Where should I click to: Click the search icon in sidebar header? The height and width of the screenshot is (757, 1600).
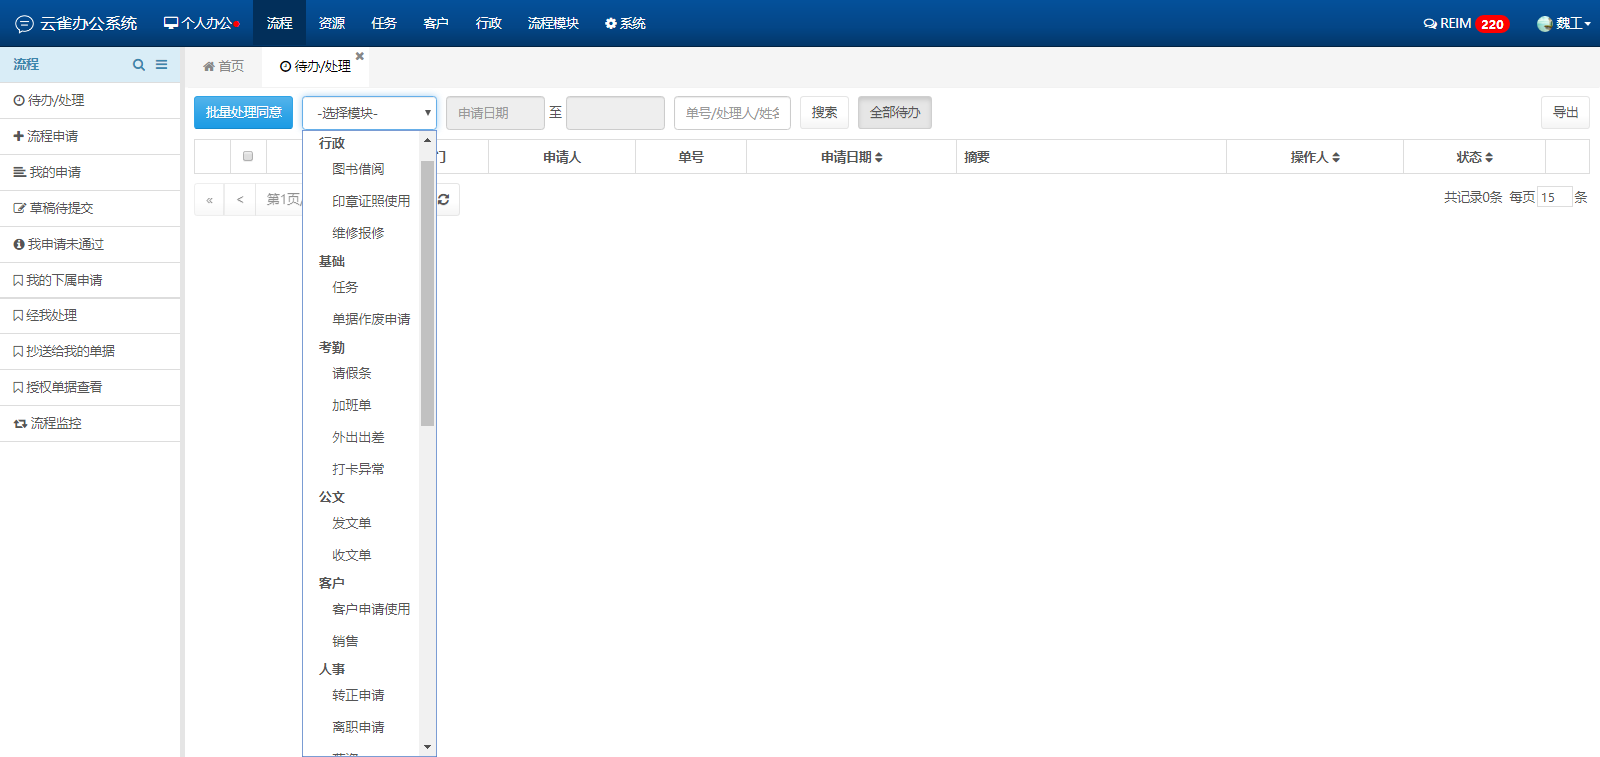139,65
